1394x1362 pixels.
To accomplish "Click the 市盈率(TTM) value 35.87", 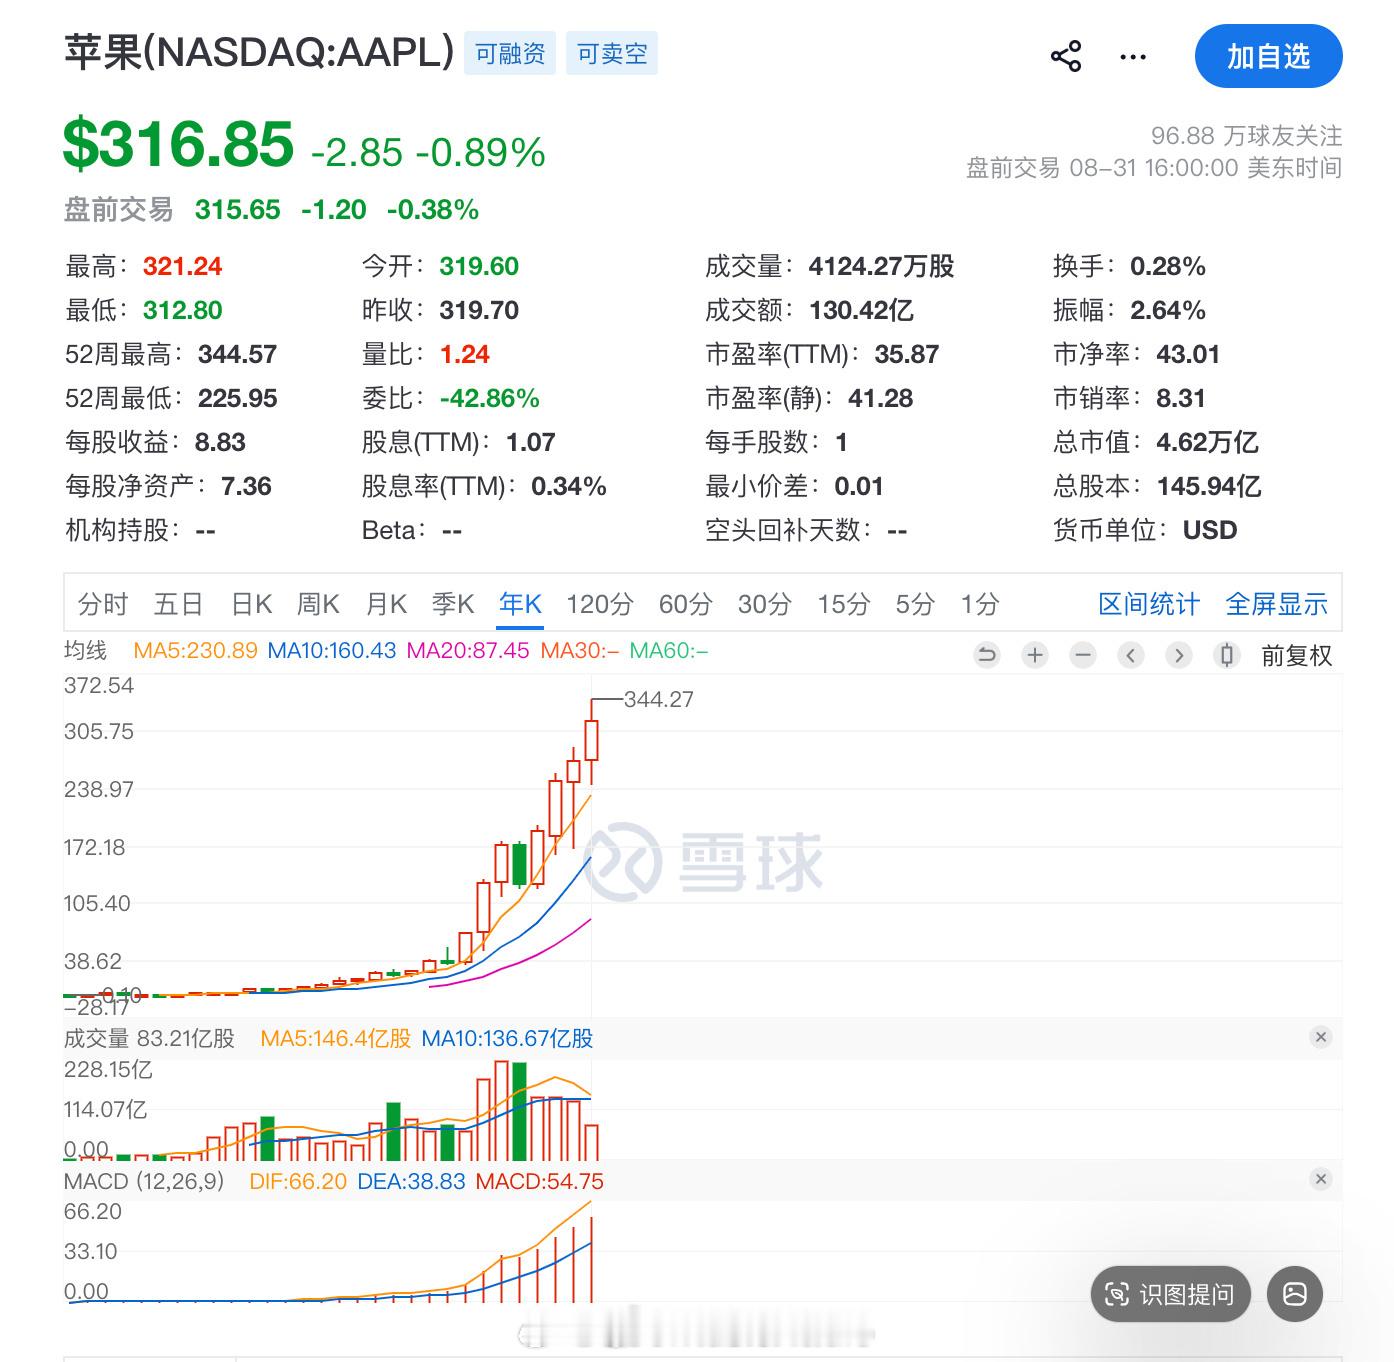I will (x=906, y=354).
